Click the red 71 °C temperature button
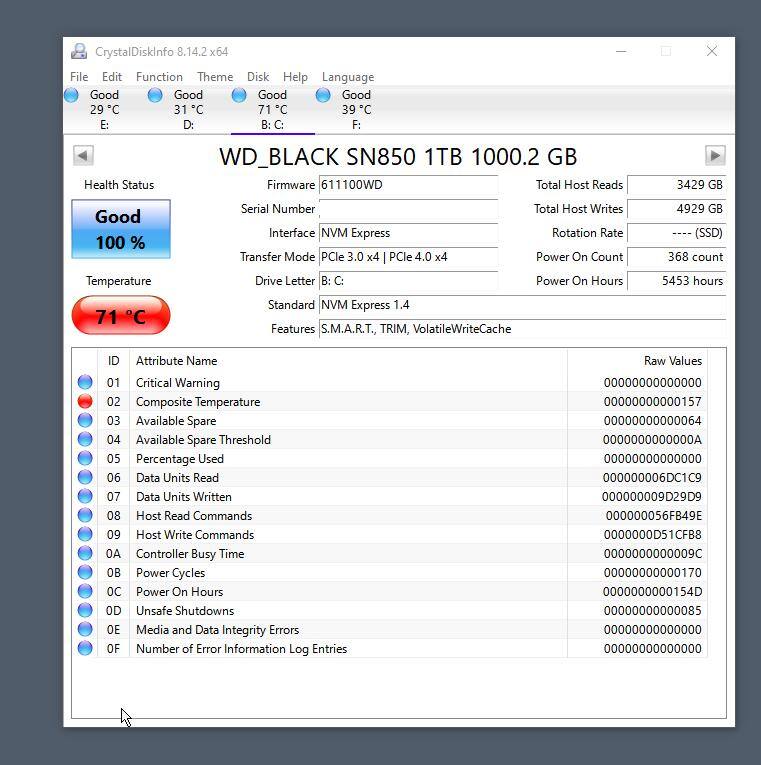 pyautogui.click(x=121, y=316)
